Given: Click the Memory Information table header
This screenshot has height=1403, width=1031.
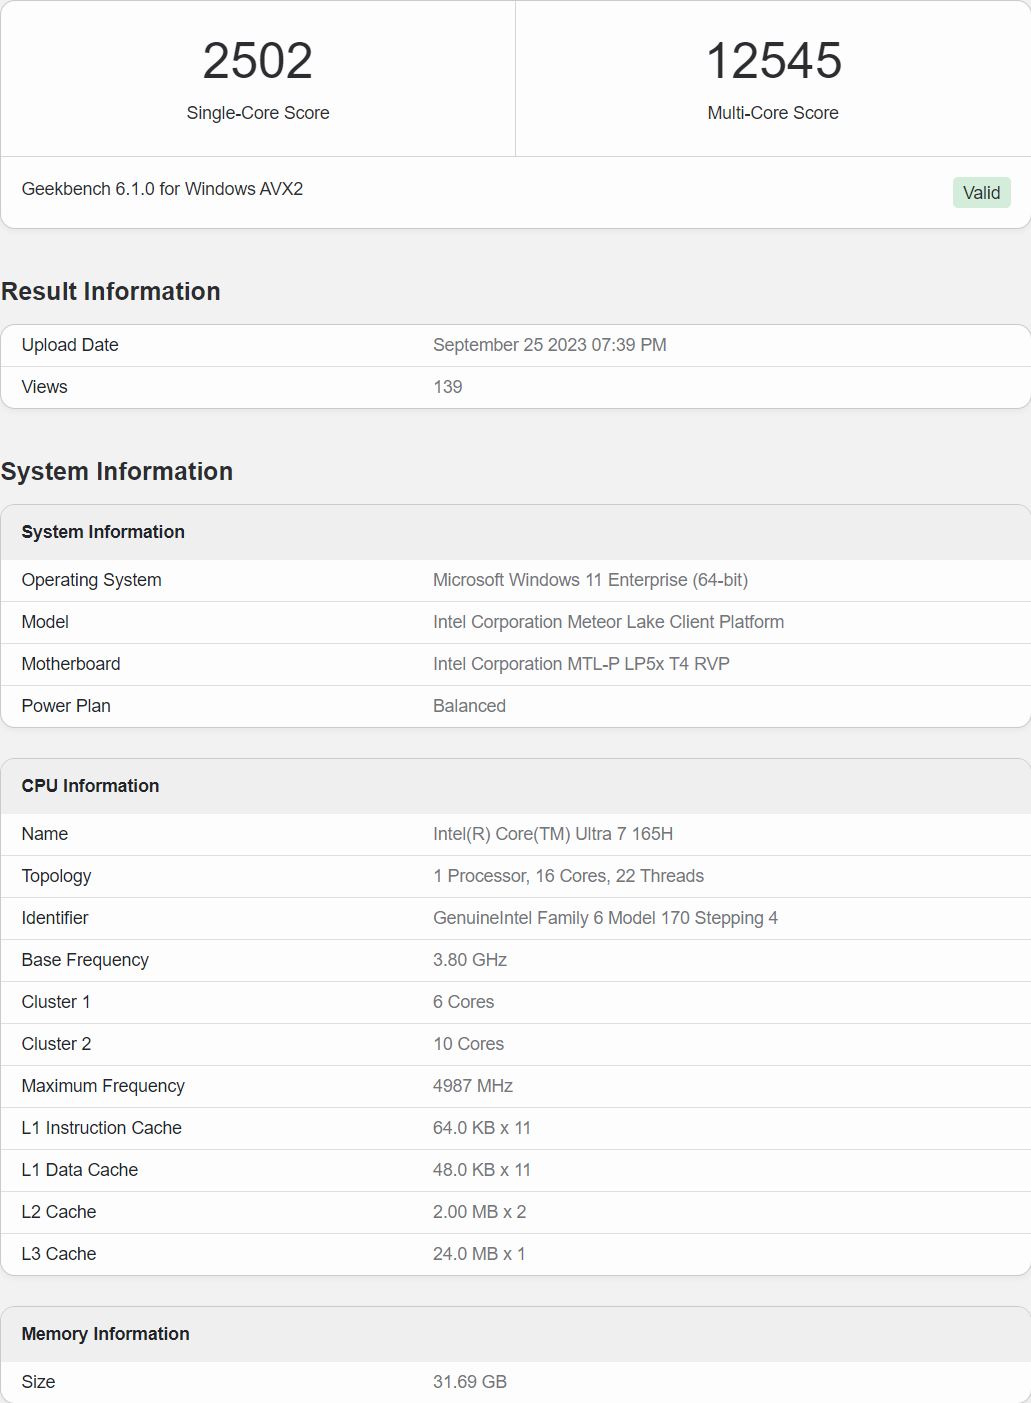Looking at the screenshot, I should pos(105,1334).
